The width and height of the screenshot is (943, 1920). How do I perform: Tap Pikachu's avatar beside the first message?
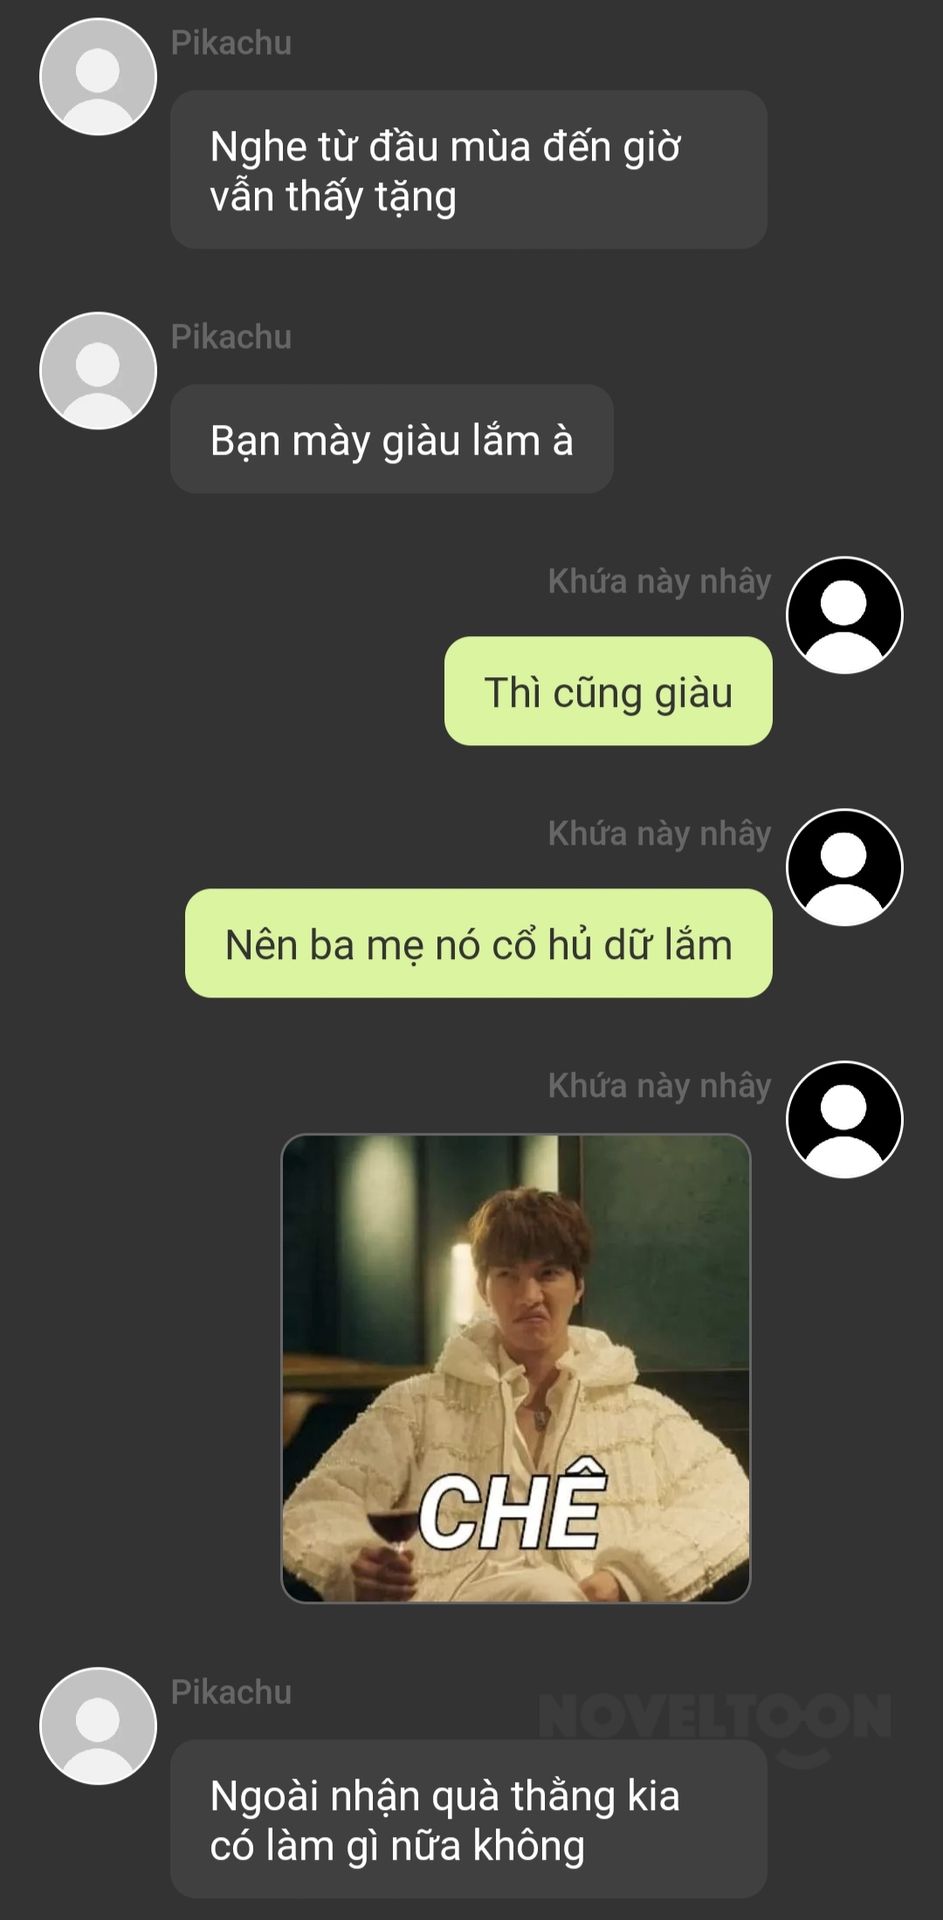98,77
